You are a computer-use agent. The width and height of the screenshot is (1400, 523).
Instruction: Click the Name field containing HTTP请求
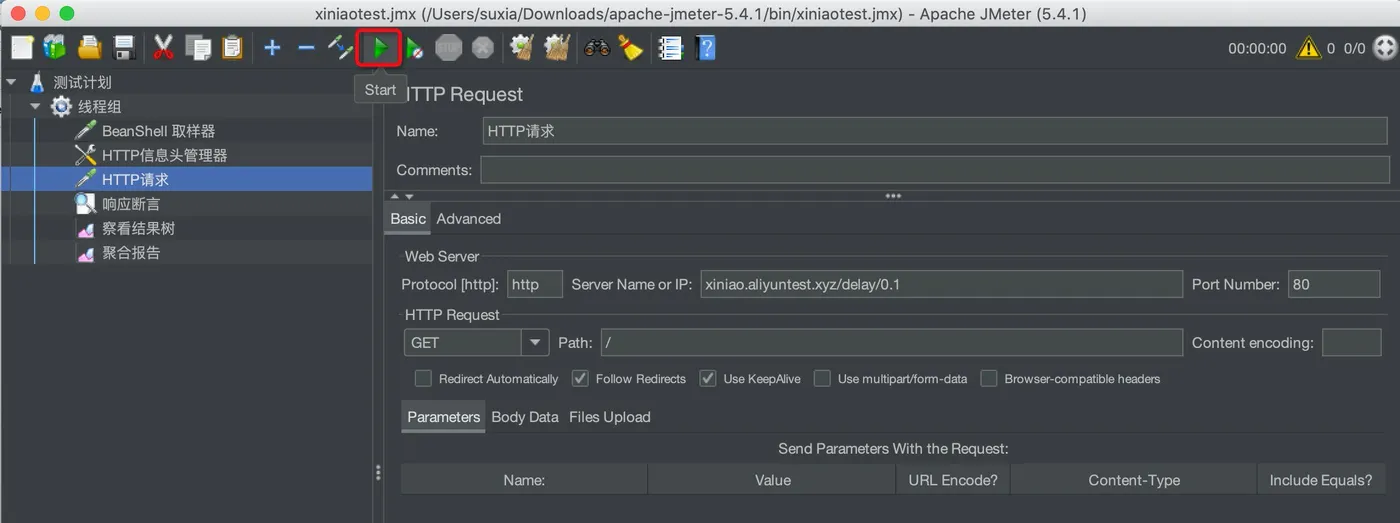pos(935,131)
